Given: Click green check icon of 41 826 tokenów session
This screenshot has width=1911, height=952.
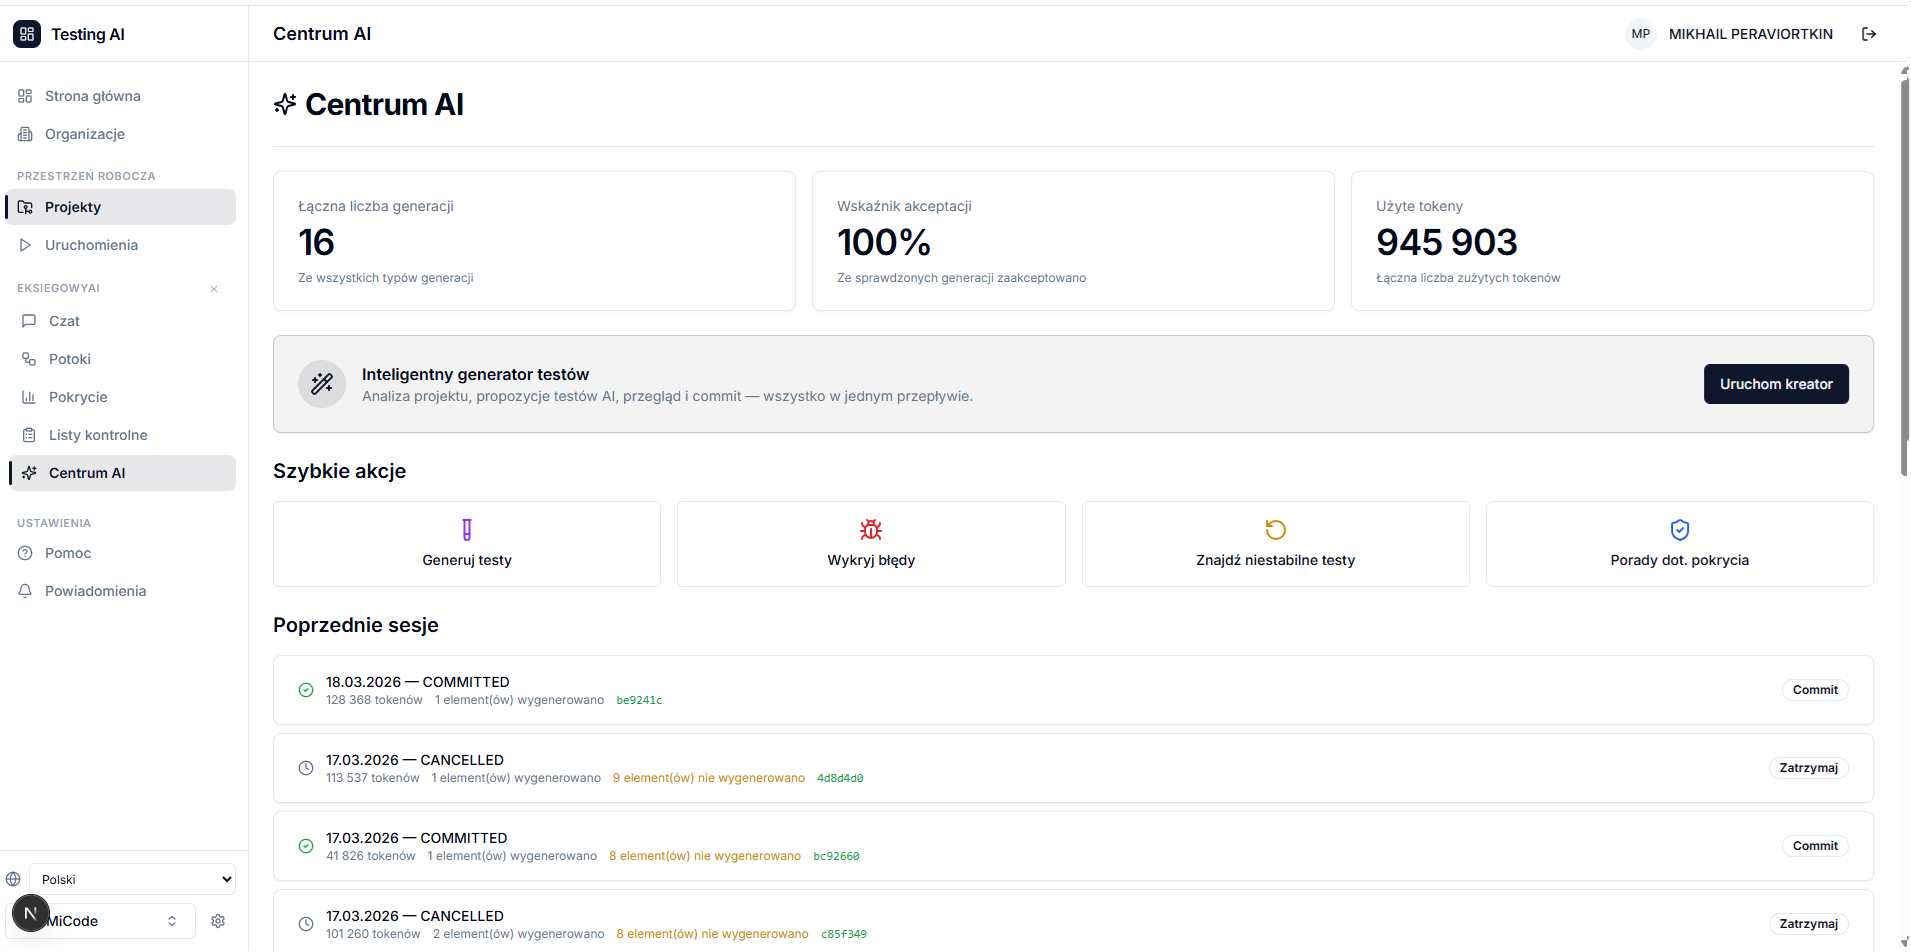Looking at the screenshot, I should tap(306, 846).
